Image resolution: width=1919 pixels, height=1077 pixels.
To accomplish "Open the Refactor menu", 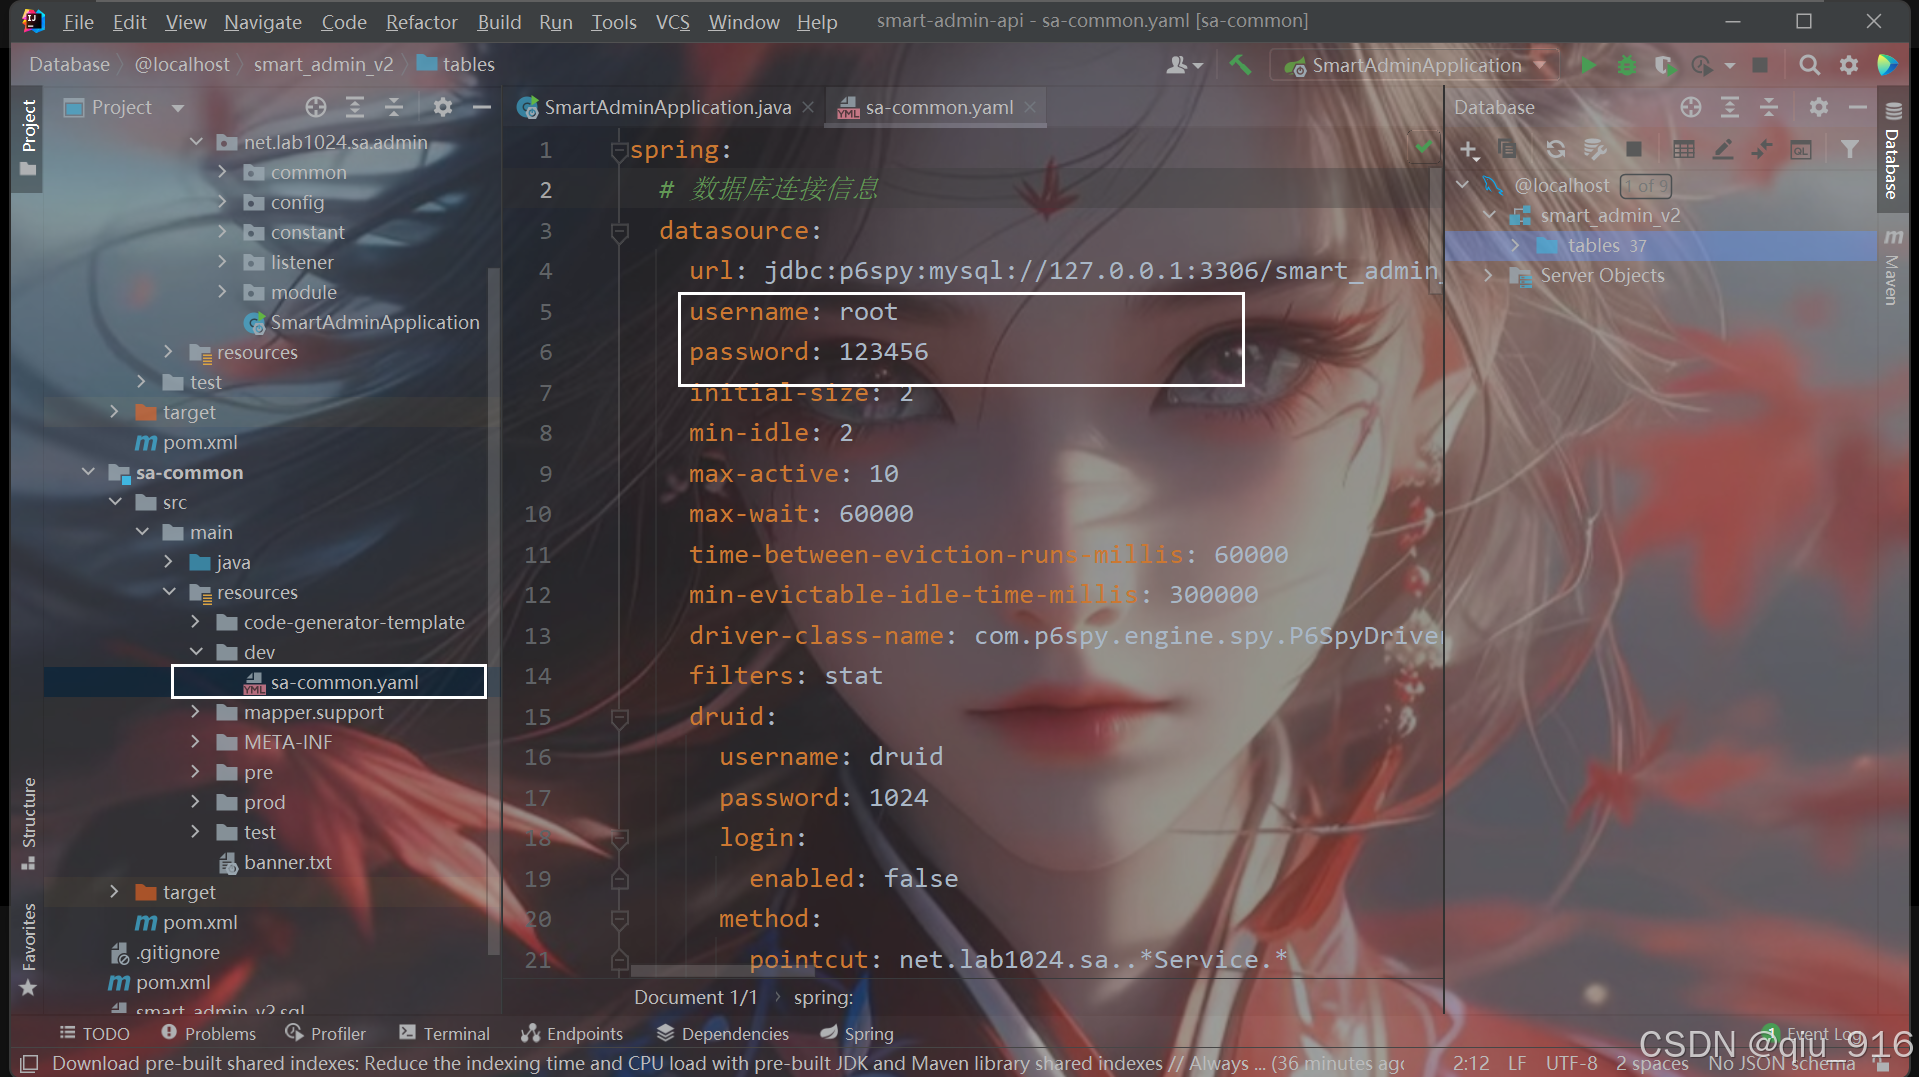I will (x=421, y=21).
